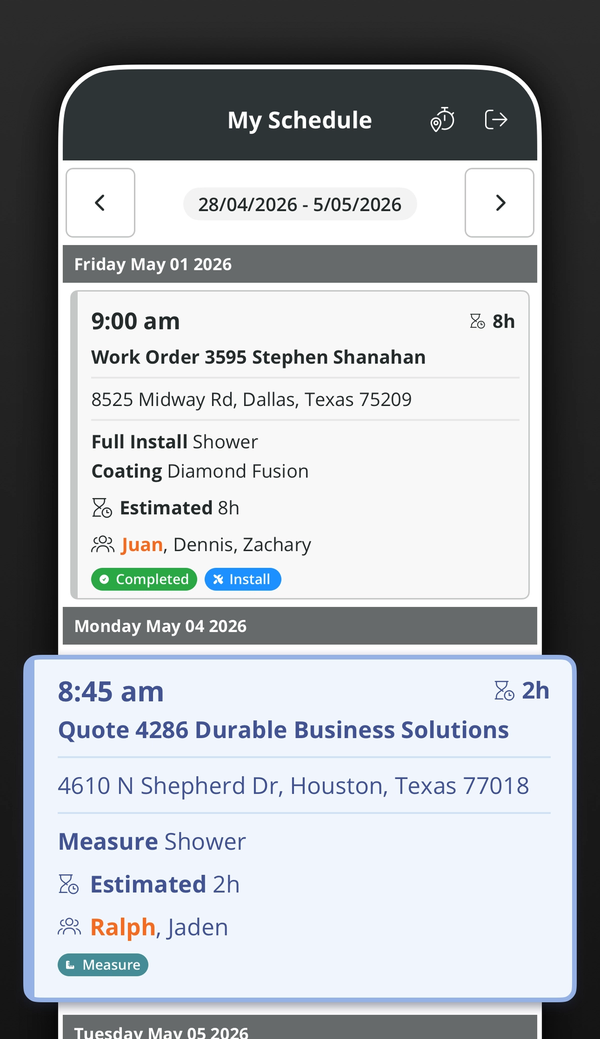The width and height of the screenshot is (600, 1039).
Task: Go to next week with right arrow
Action: coord(499,203)
